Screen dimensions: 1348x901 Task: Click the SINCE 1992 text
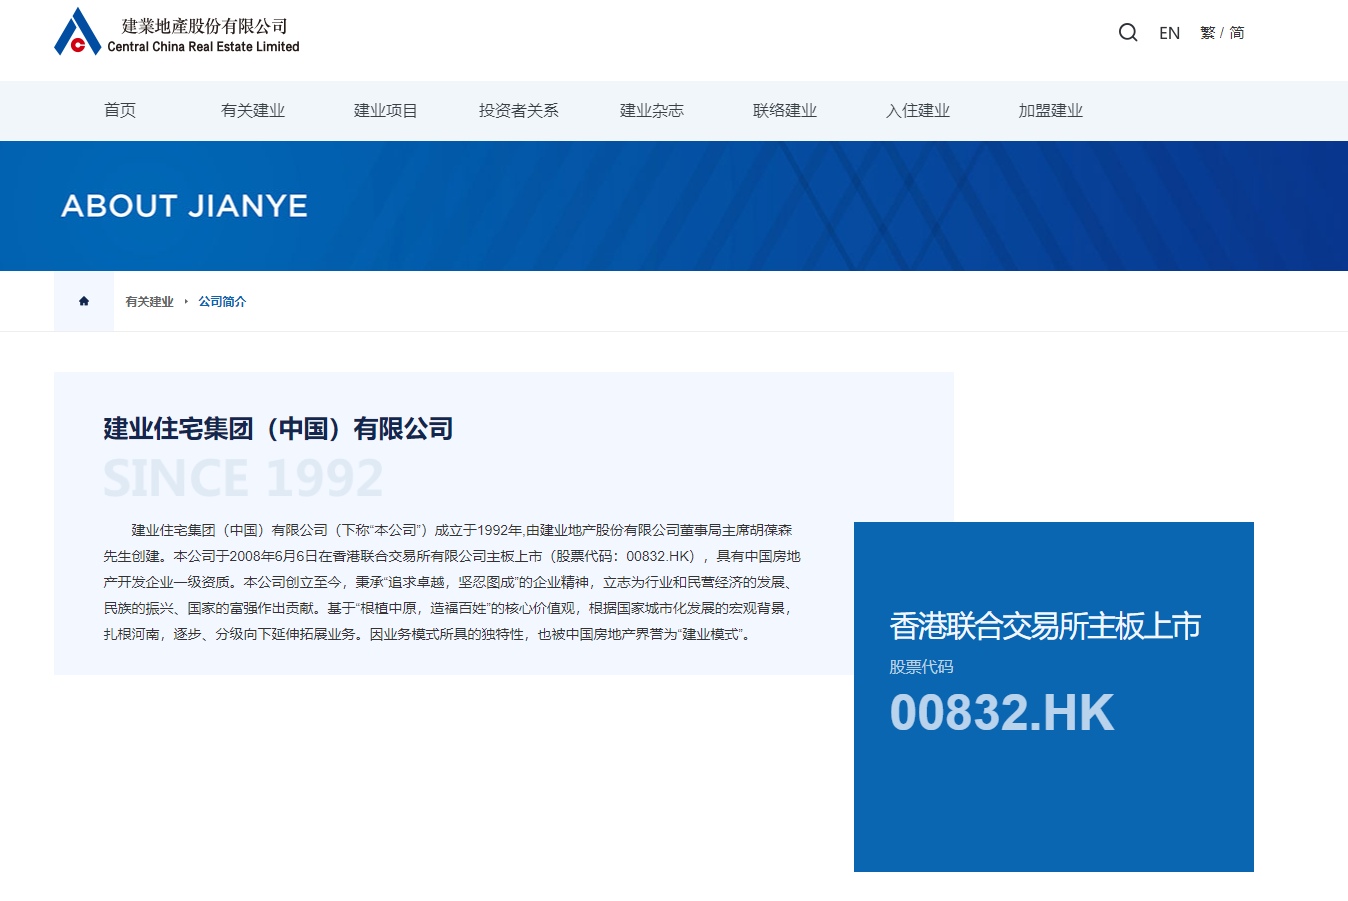click(x=243, y=478)
